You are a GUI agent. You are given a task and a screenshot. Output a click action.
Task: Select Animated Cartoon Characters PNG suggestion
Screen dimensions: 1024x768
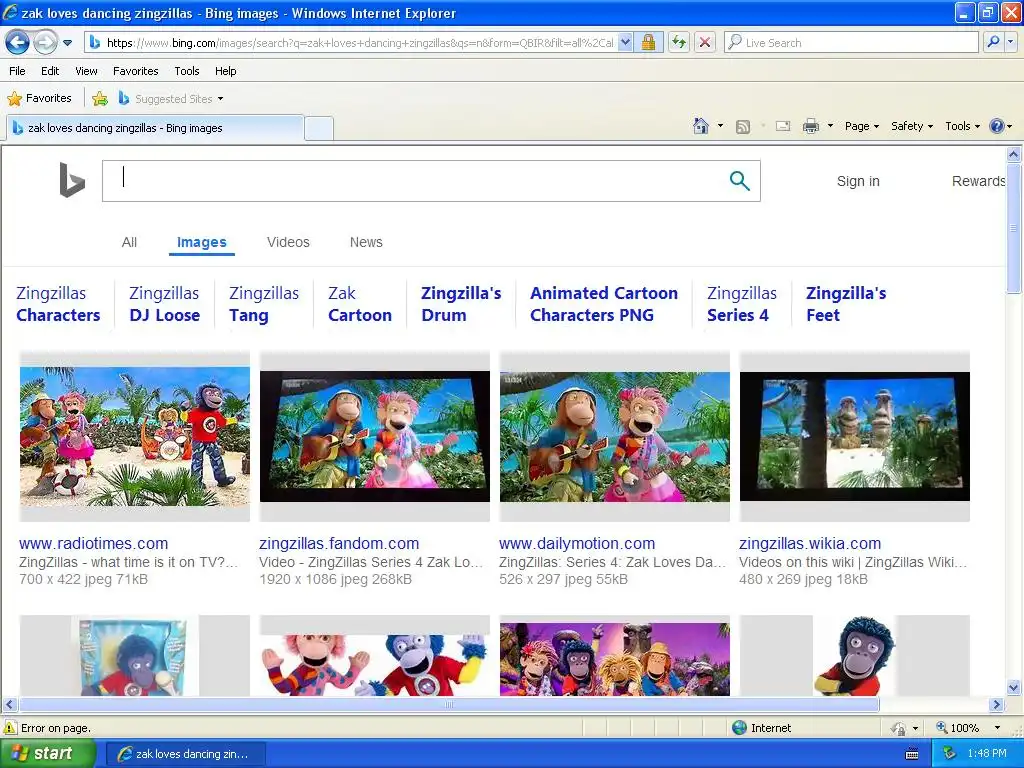(603, 304)
